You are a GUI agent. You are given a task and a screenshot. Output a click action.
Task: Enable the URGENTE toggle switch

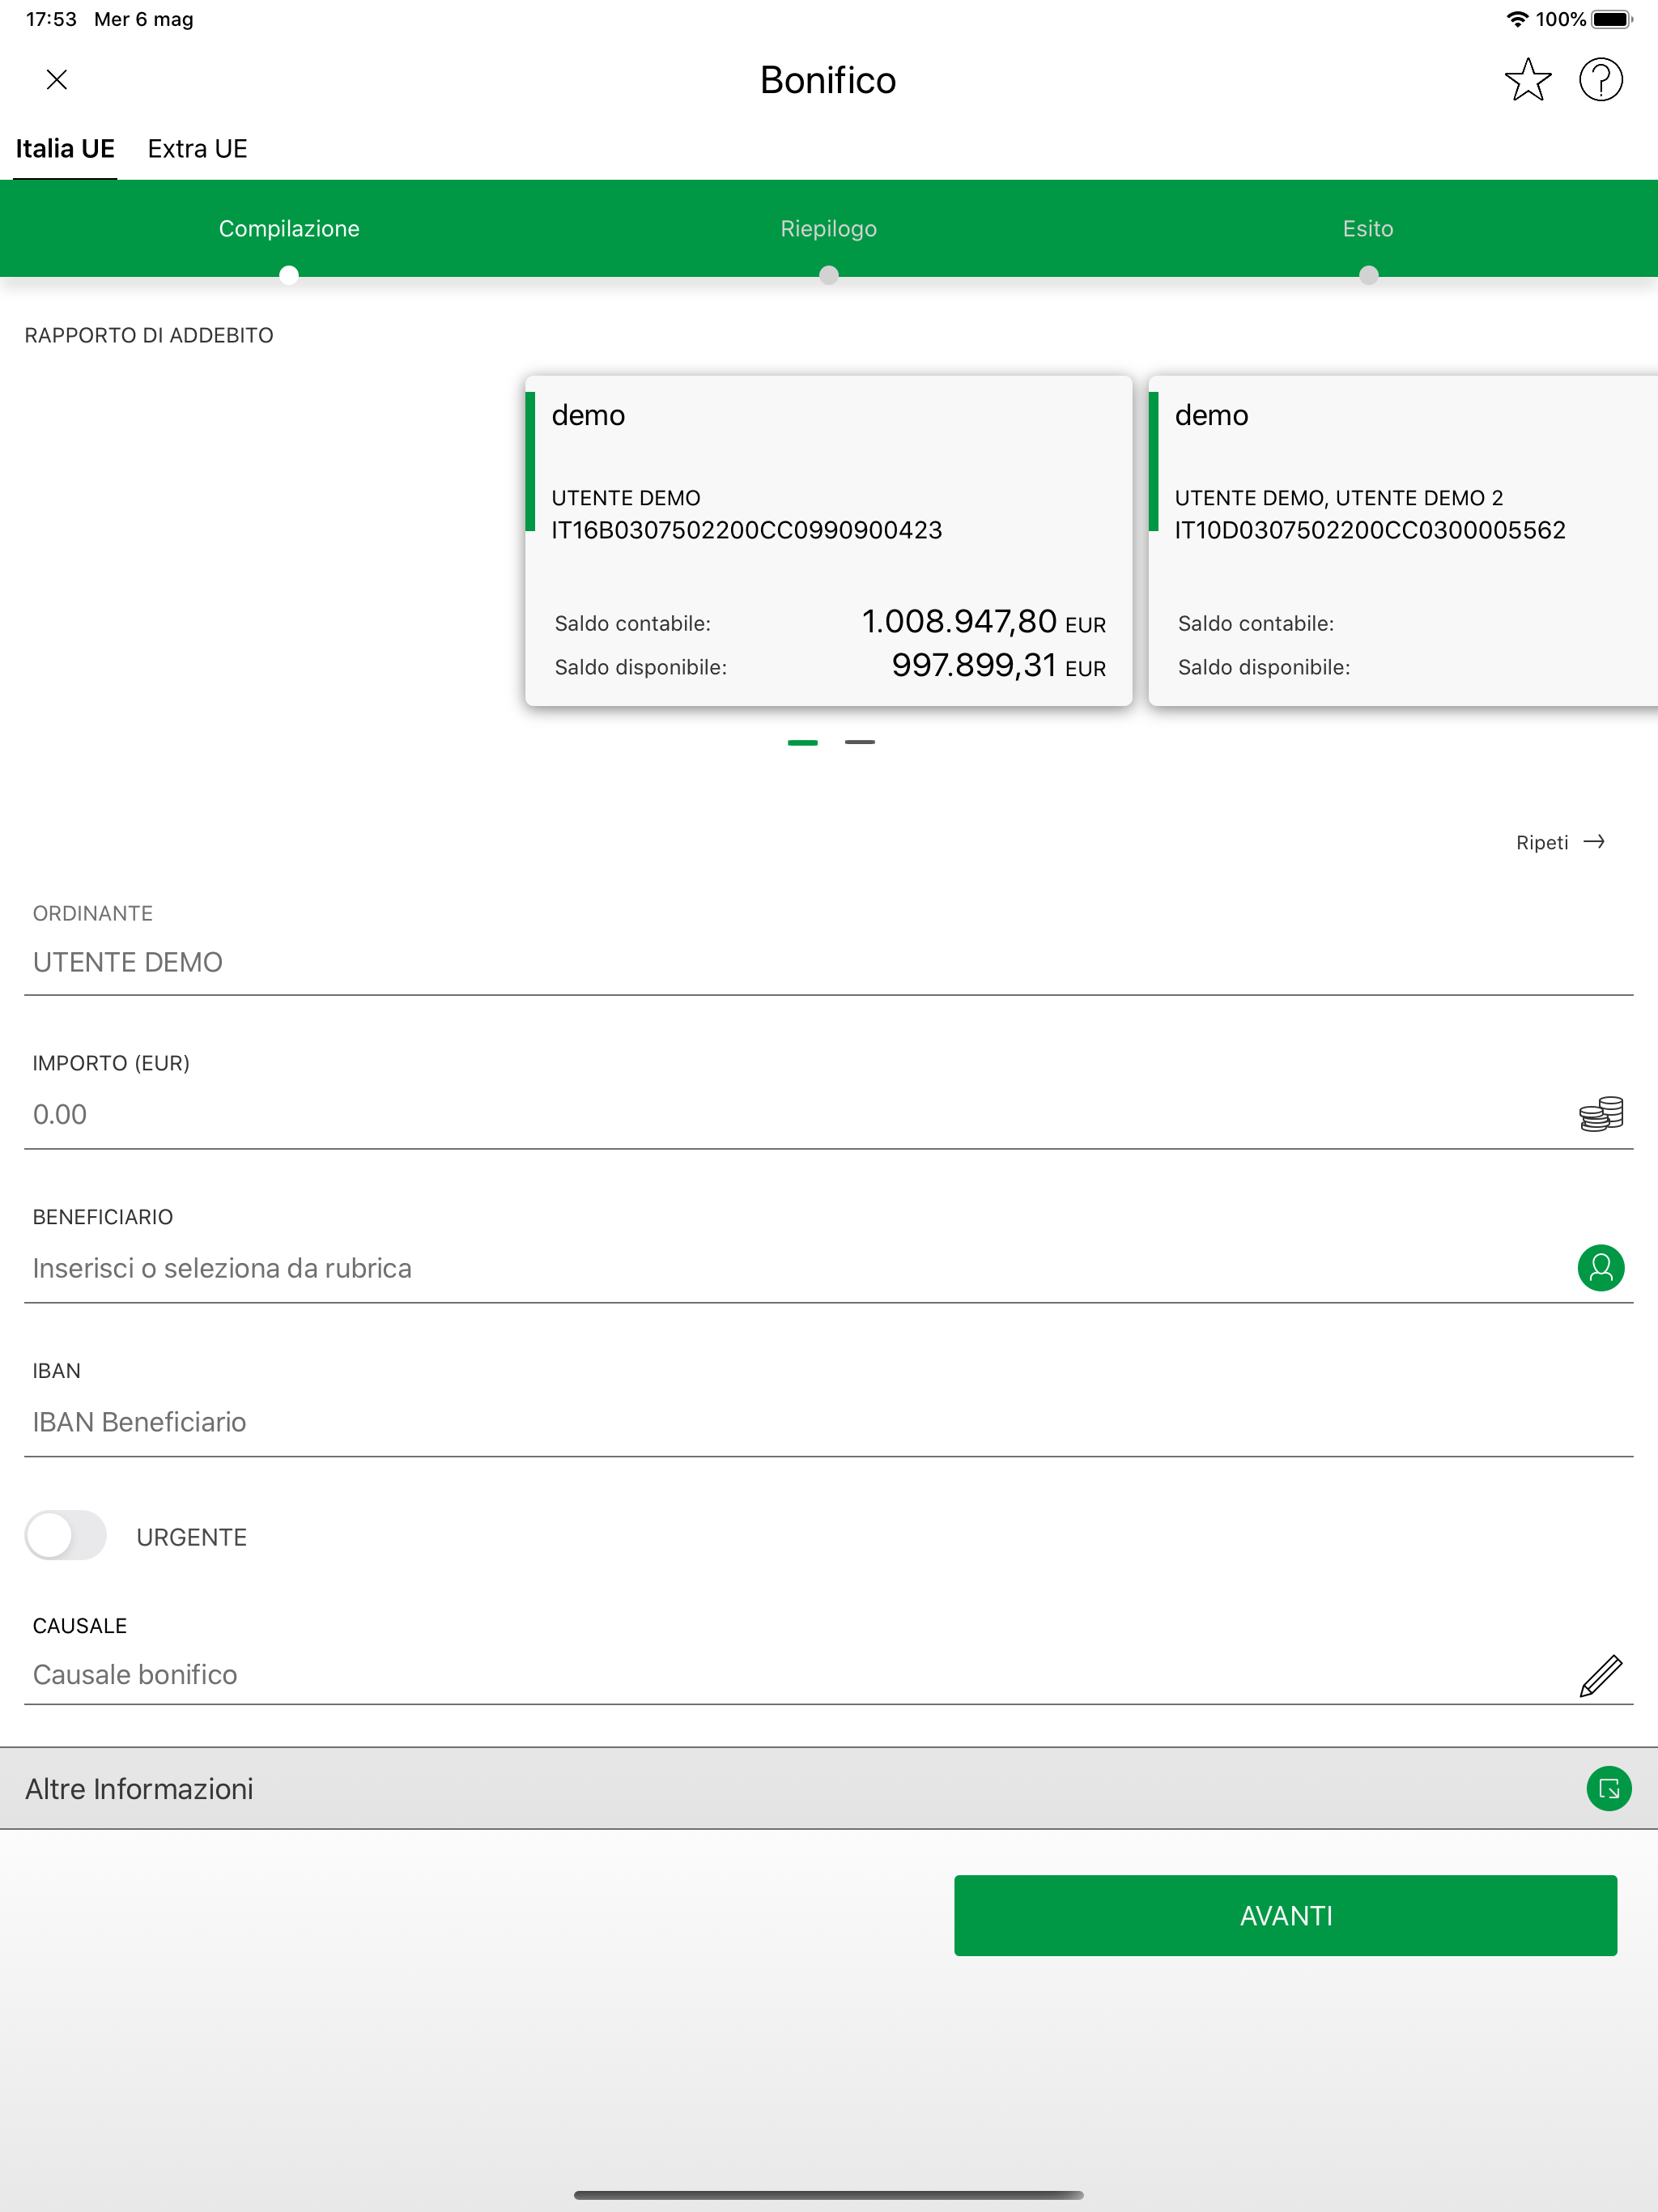pos(65,1536)
